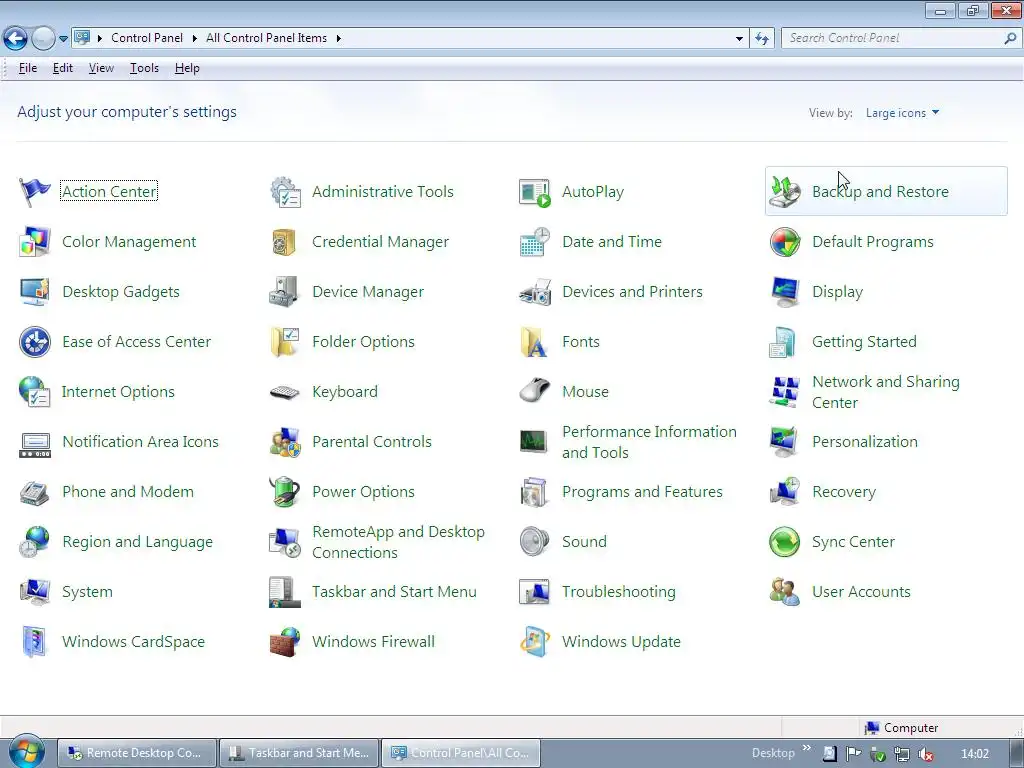Click the User Accounts icon

click(x=785, y=592)
